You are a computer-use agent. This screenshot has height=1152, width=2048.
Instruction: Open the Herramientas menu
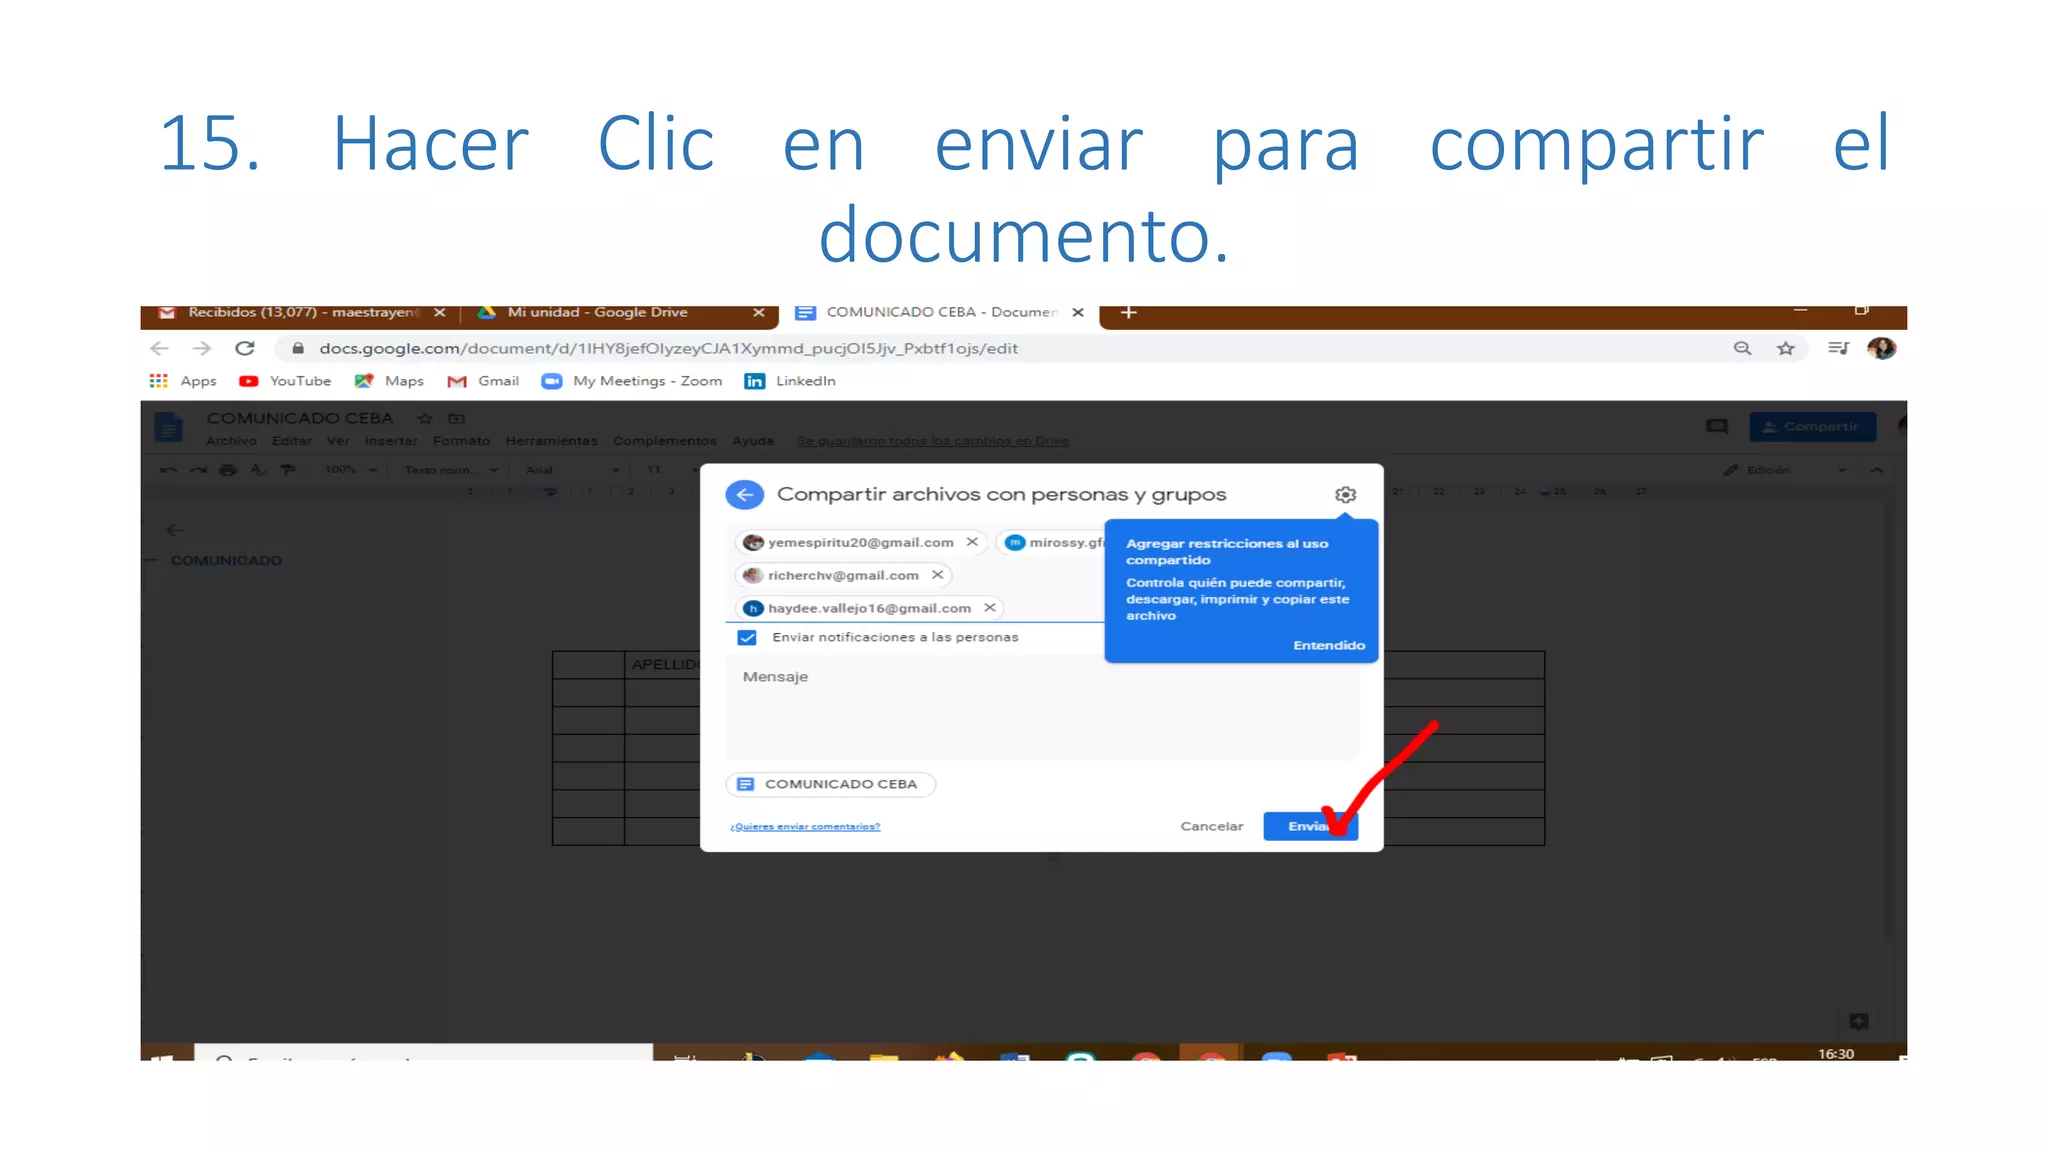(x=551, y=441)
